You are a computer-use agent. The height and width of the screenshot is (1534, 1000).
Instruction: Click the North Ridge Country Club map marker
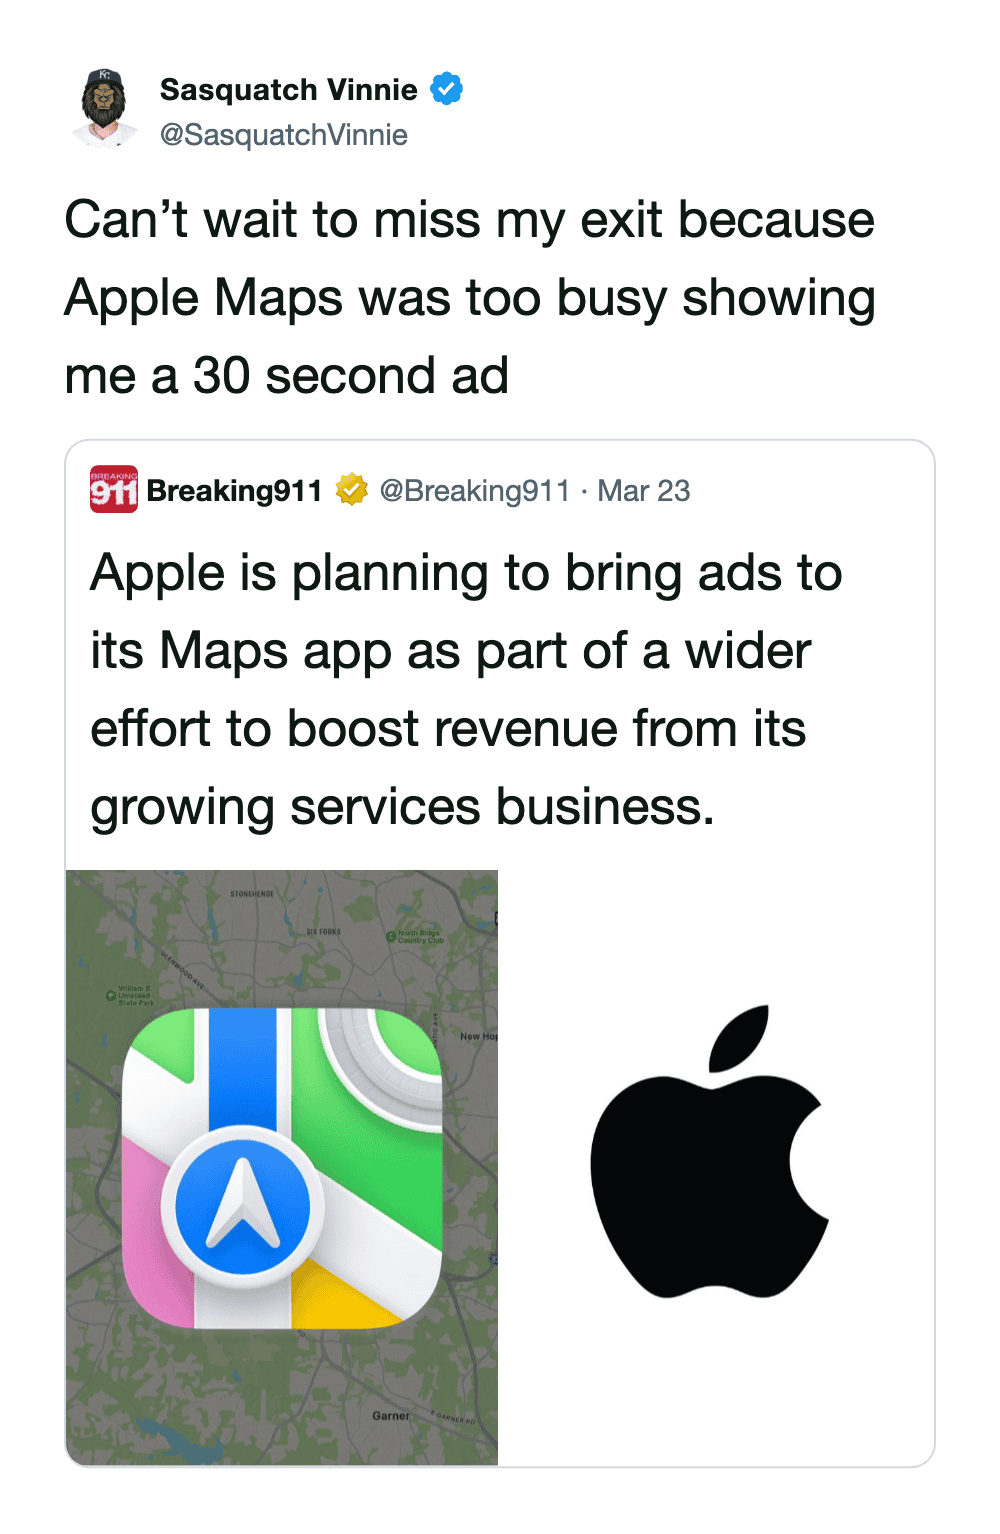pos(392,936)
